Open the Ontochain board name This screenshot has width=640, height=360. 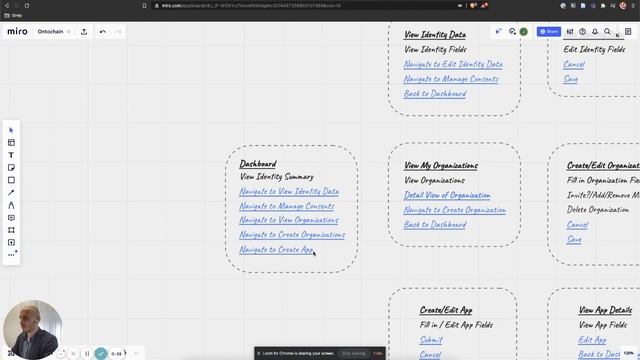click(x=50, y=31)
